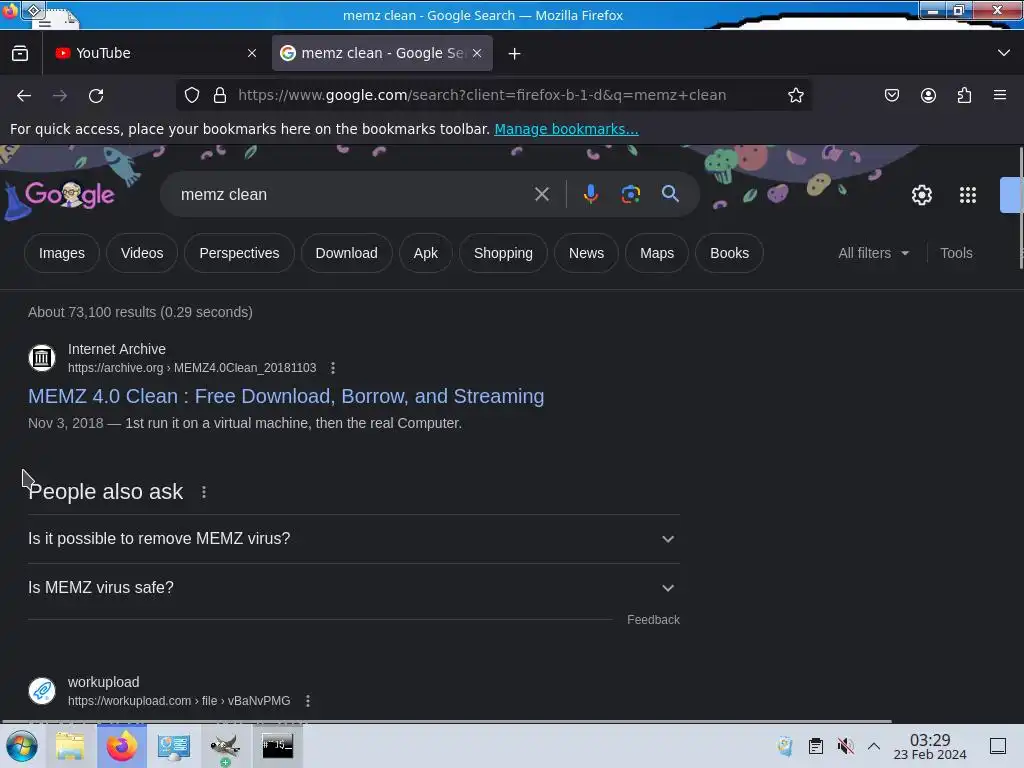The width and height of the screenshot is (1024, 768).
Task: Click inside the Google search box
Action: coord(353,195)
